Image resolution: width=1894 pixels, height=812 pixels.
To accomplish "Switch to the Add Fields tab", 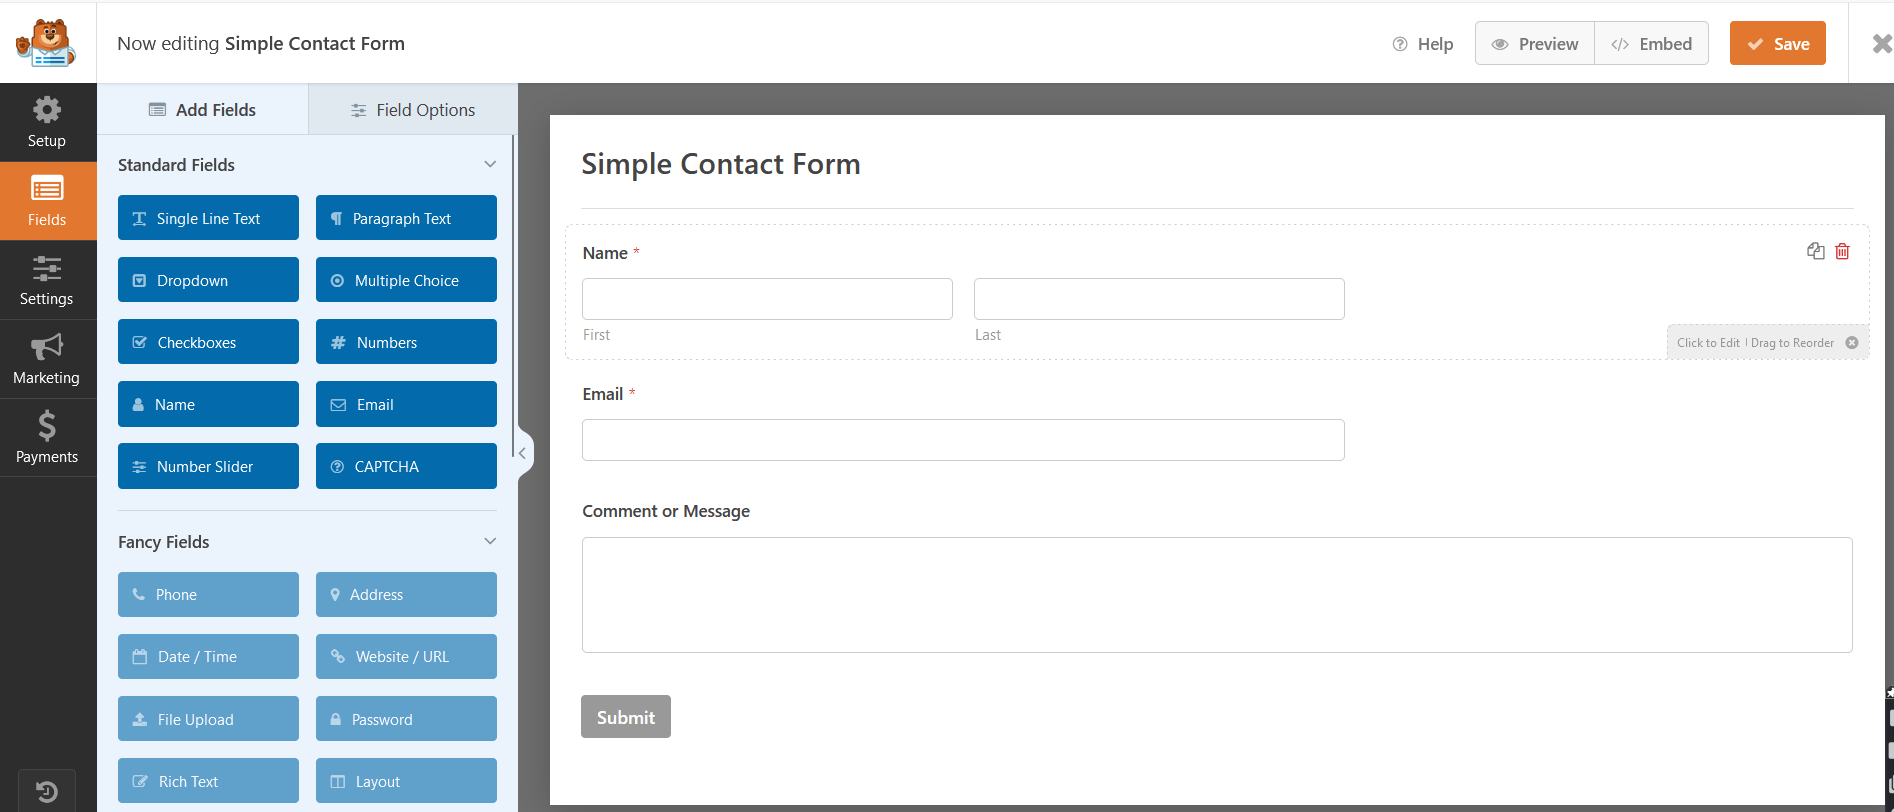I will point(203,109).
